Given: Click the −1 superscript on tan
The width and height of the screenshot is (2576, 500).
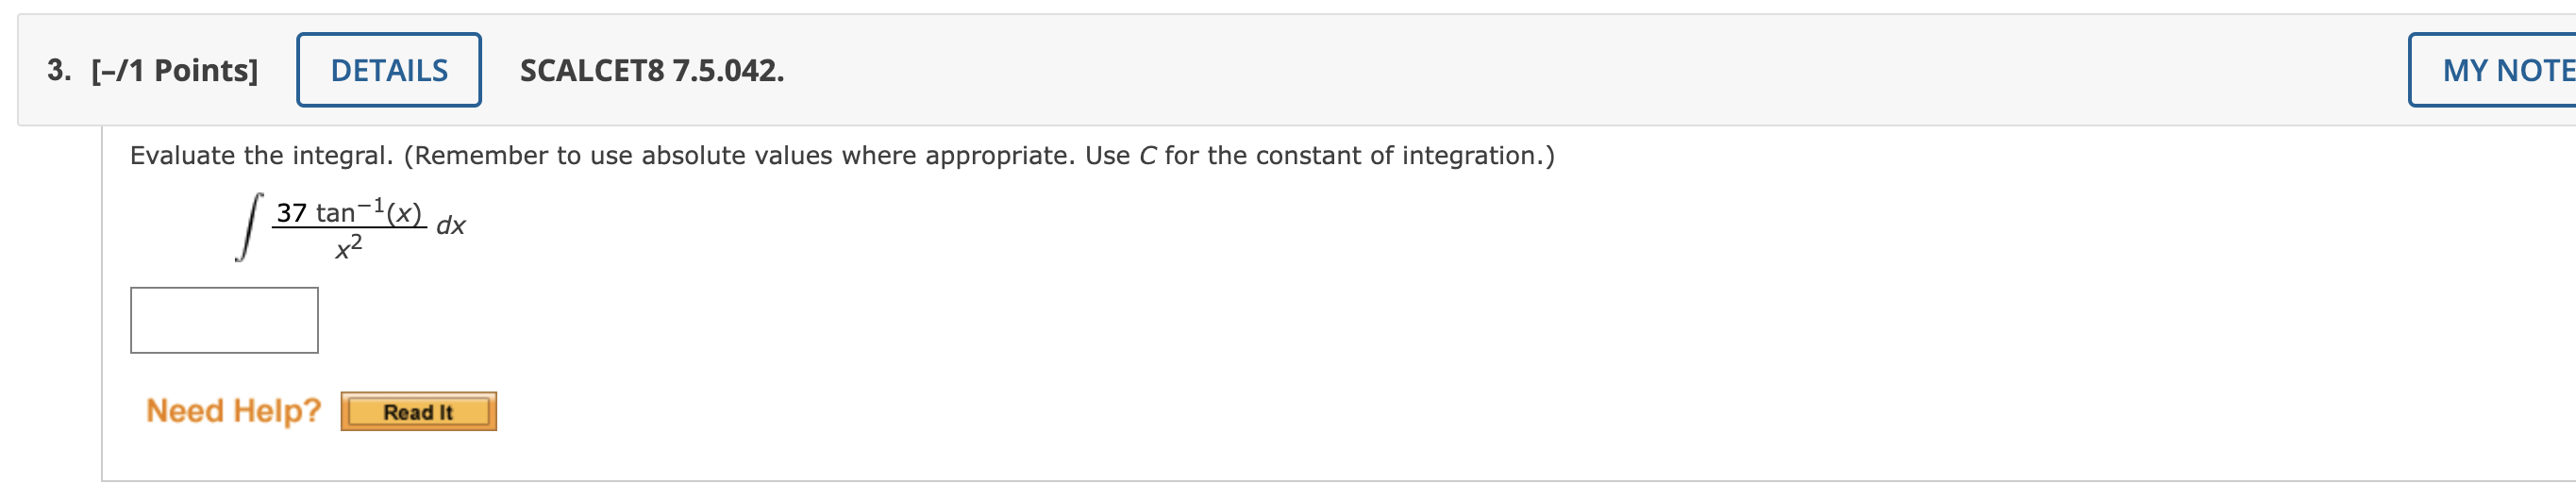Looking at the screenshot, I should [371, 205].
